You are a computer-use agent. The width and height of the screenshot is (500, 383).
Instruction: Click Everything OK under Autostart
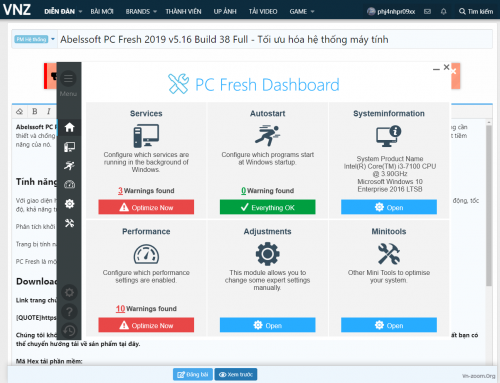tap(267, 207)
